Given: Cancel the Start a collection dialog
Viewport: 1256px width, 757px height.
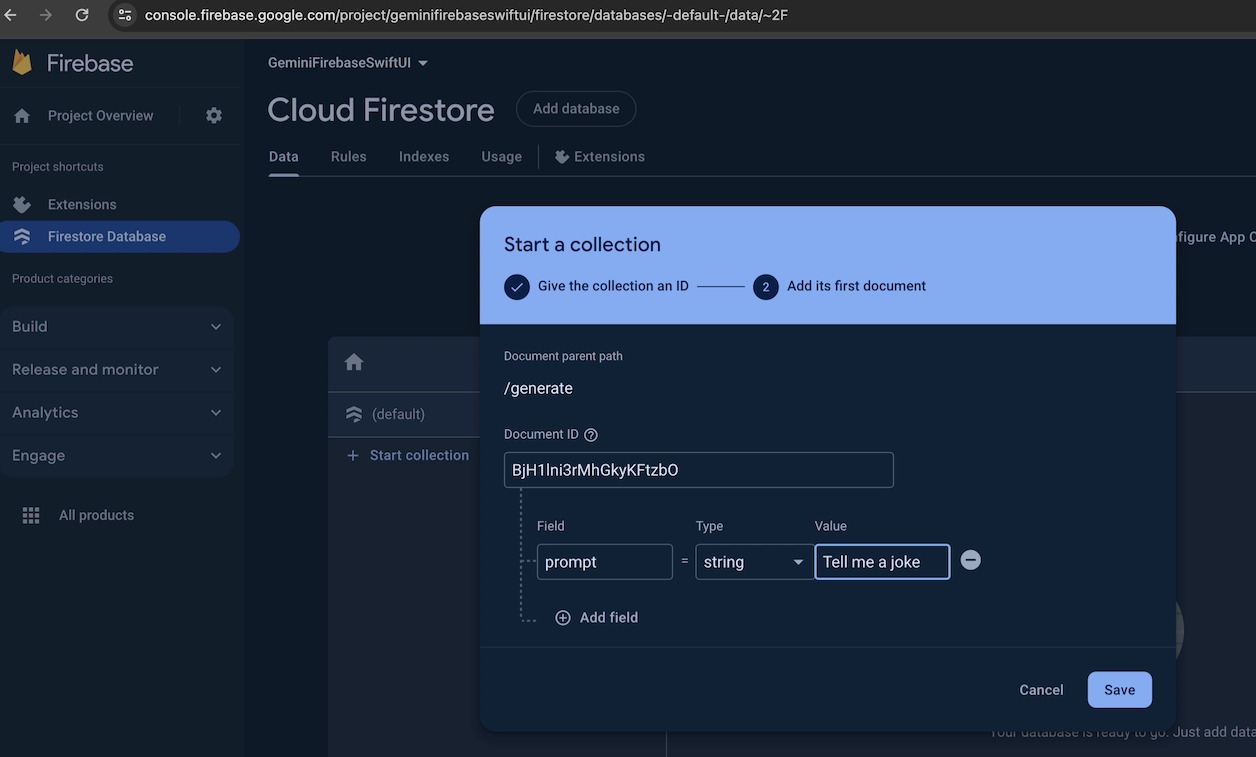Looking at the screenshot, I should tap(1041, 690).
